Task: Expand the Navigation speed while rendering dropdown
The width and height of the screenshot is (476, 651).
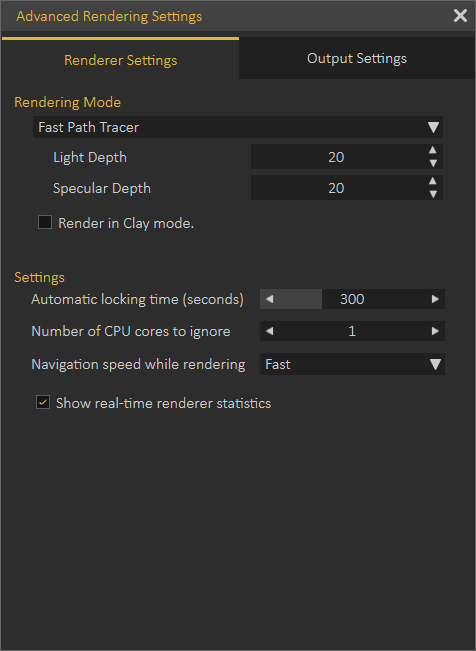Action: (352, 364)
